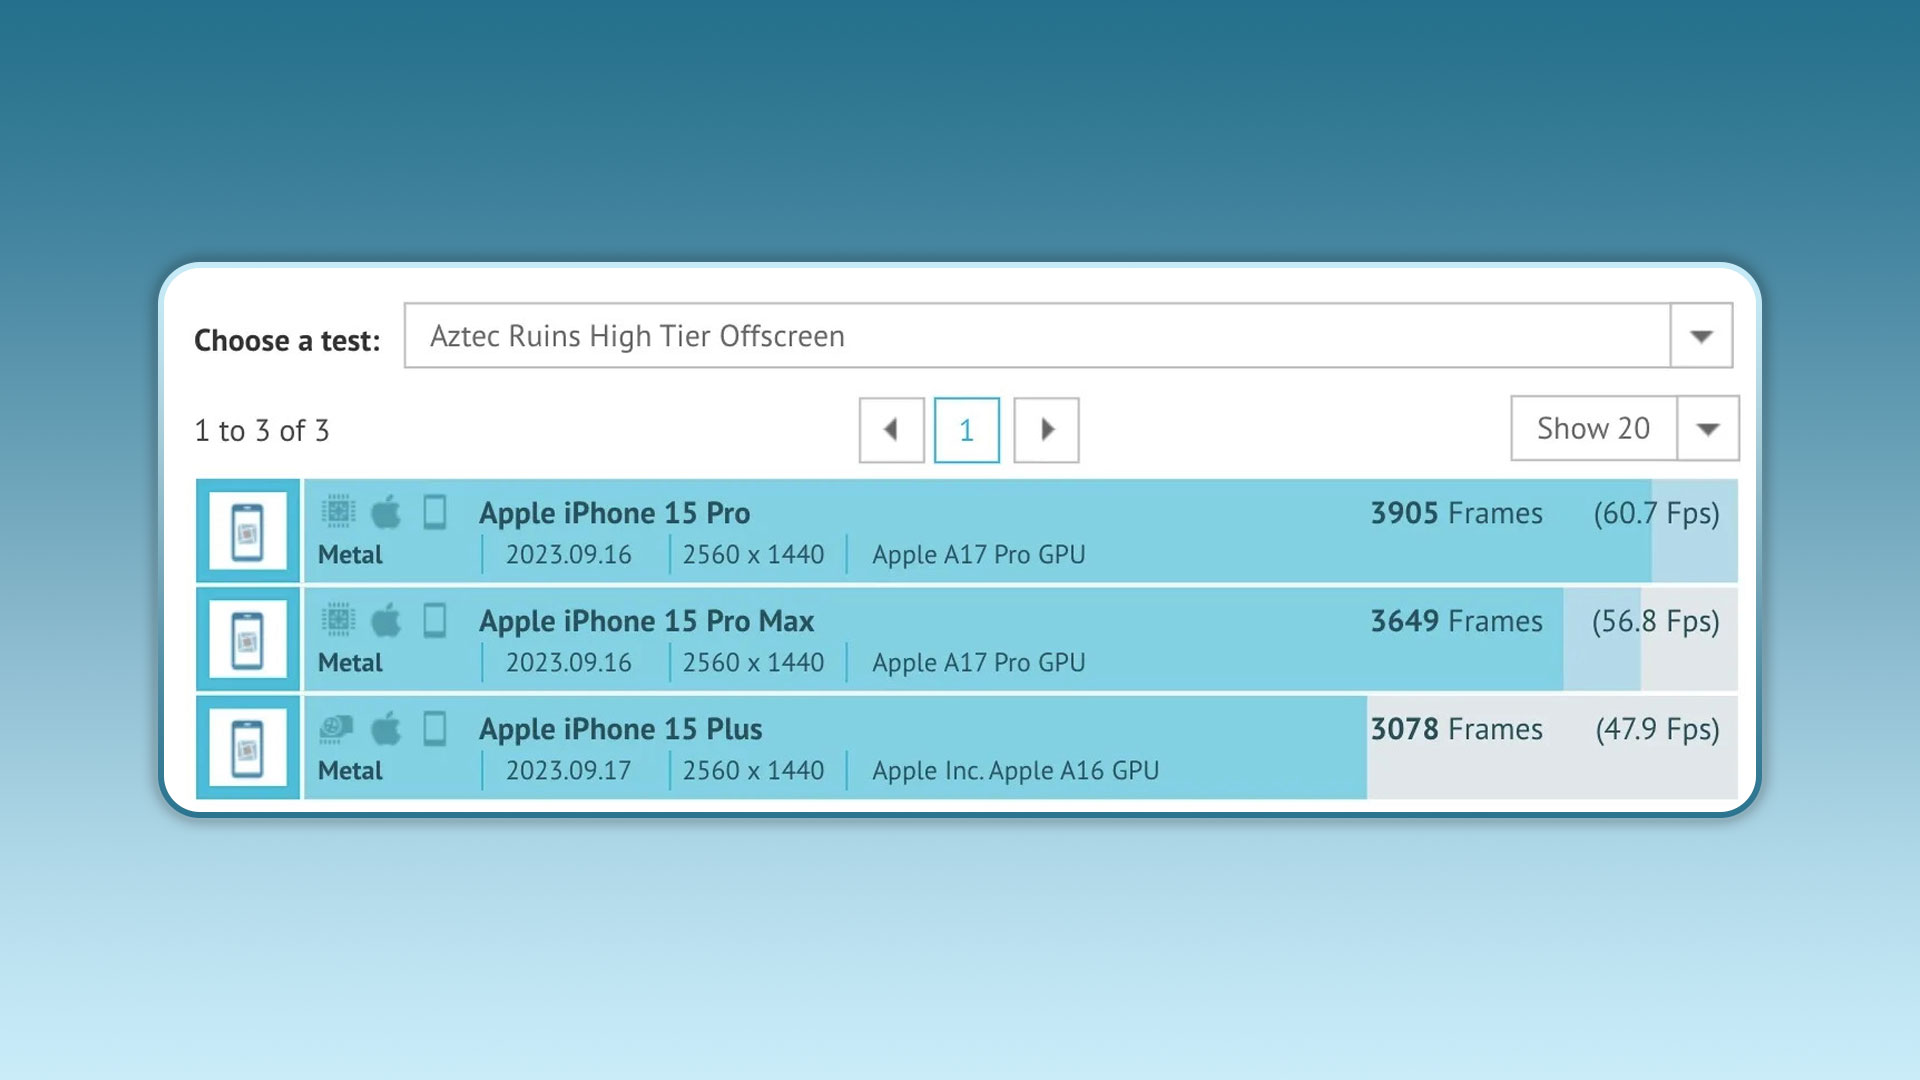Click Apple logo icon in iPhone 15 Pro Max row
Image resolution: width=1920 pixels, height=1080 pixels.
[386, 620]
